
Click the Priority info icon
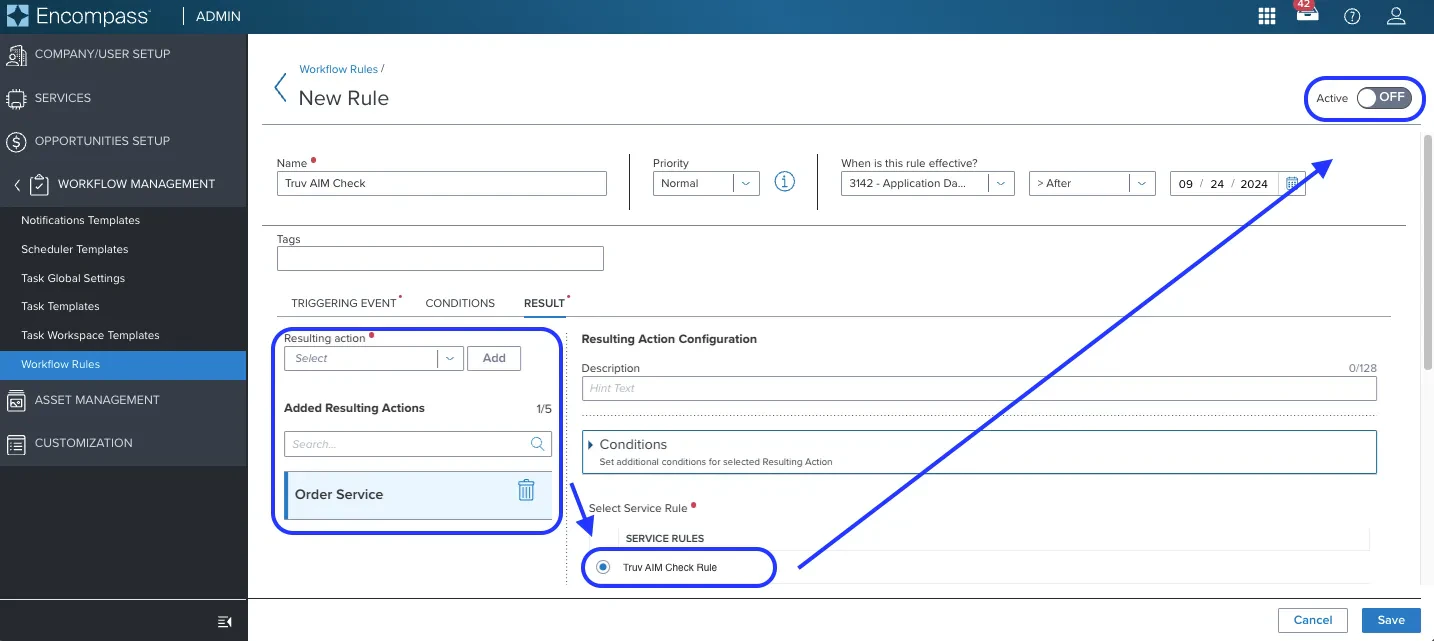tap(784, 182)
